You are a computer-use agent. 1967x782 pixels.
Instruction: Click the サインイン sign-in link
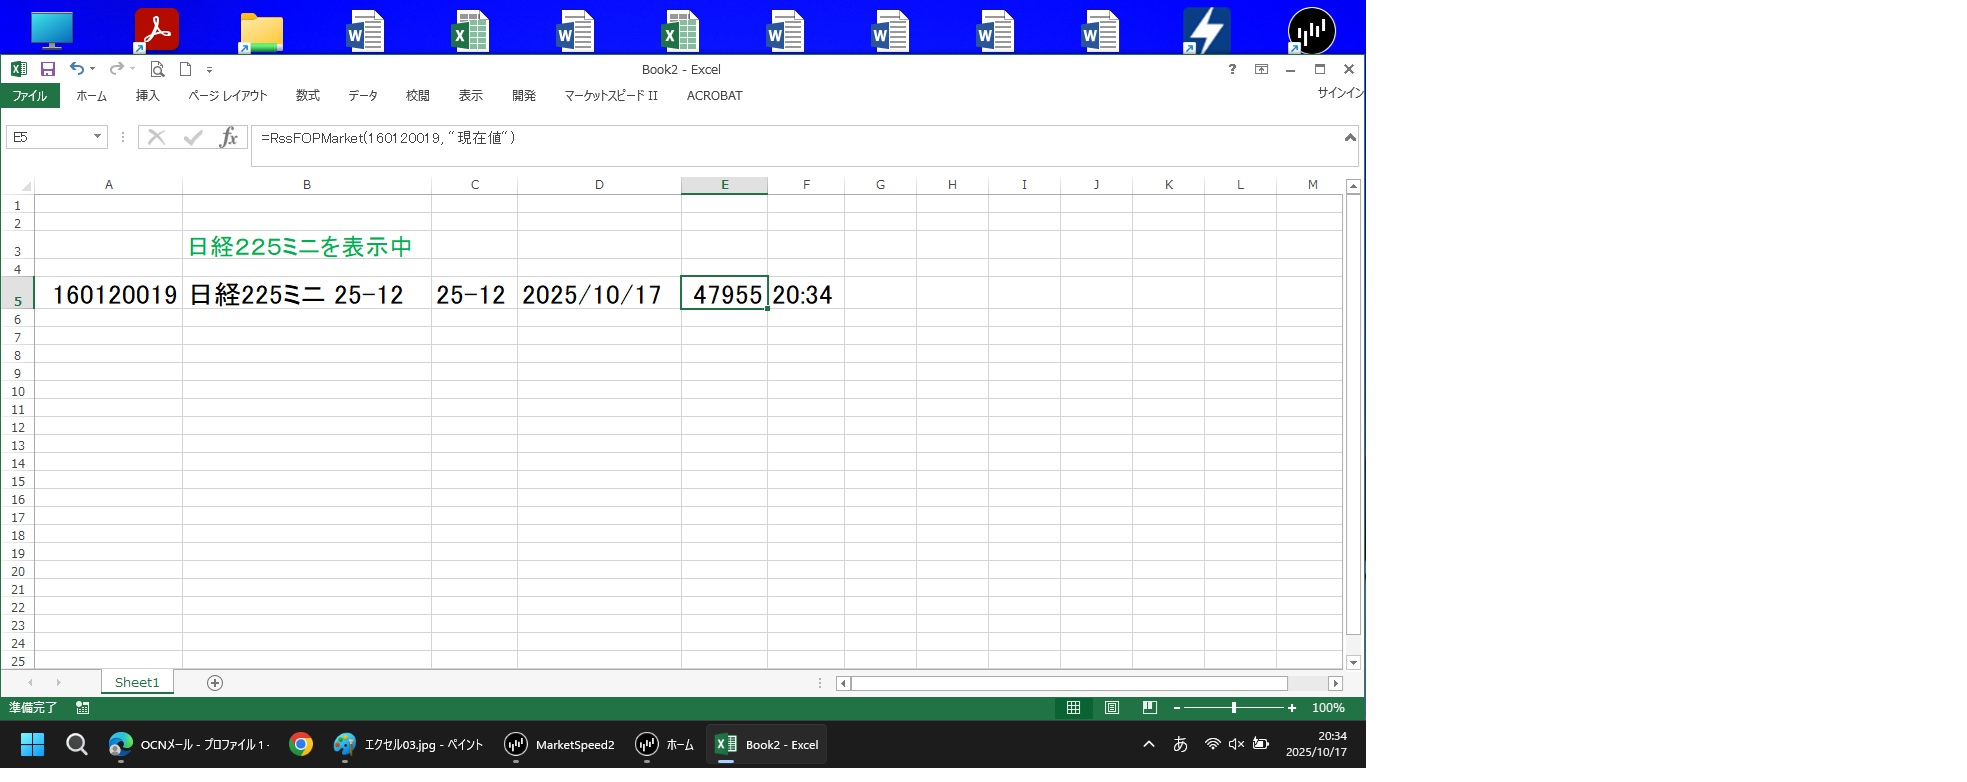pos(1340,93)
